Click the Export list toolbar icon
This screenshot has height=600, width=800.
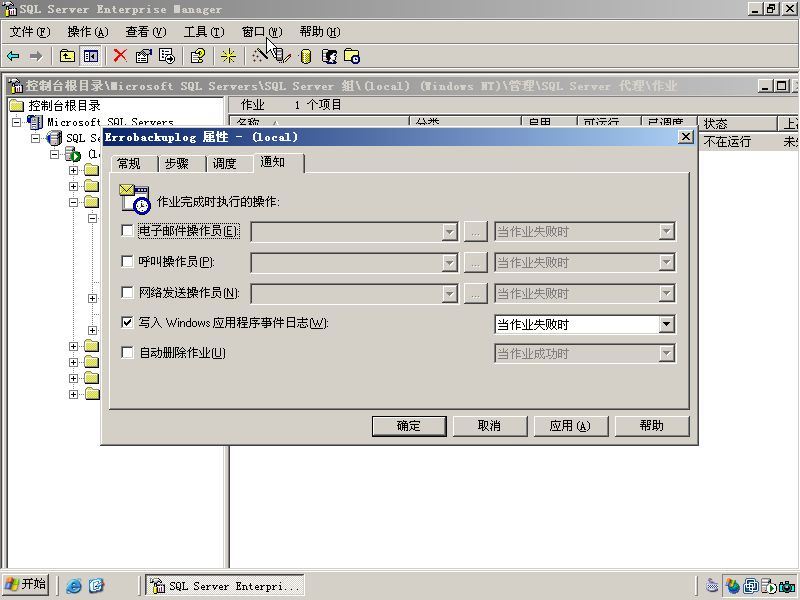(167, 56)
